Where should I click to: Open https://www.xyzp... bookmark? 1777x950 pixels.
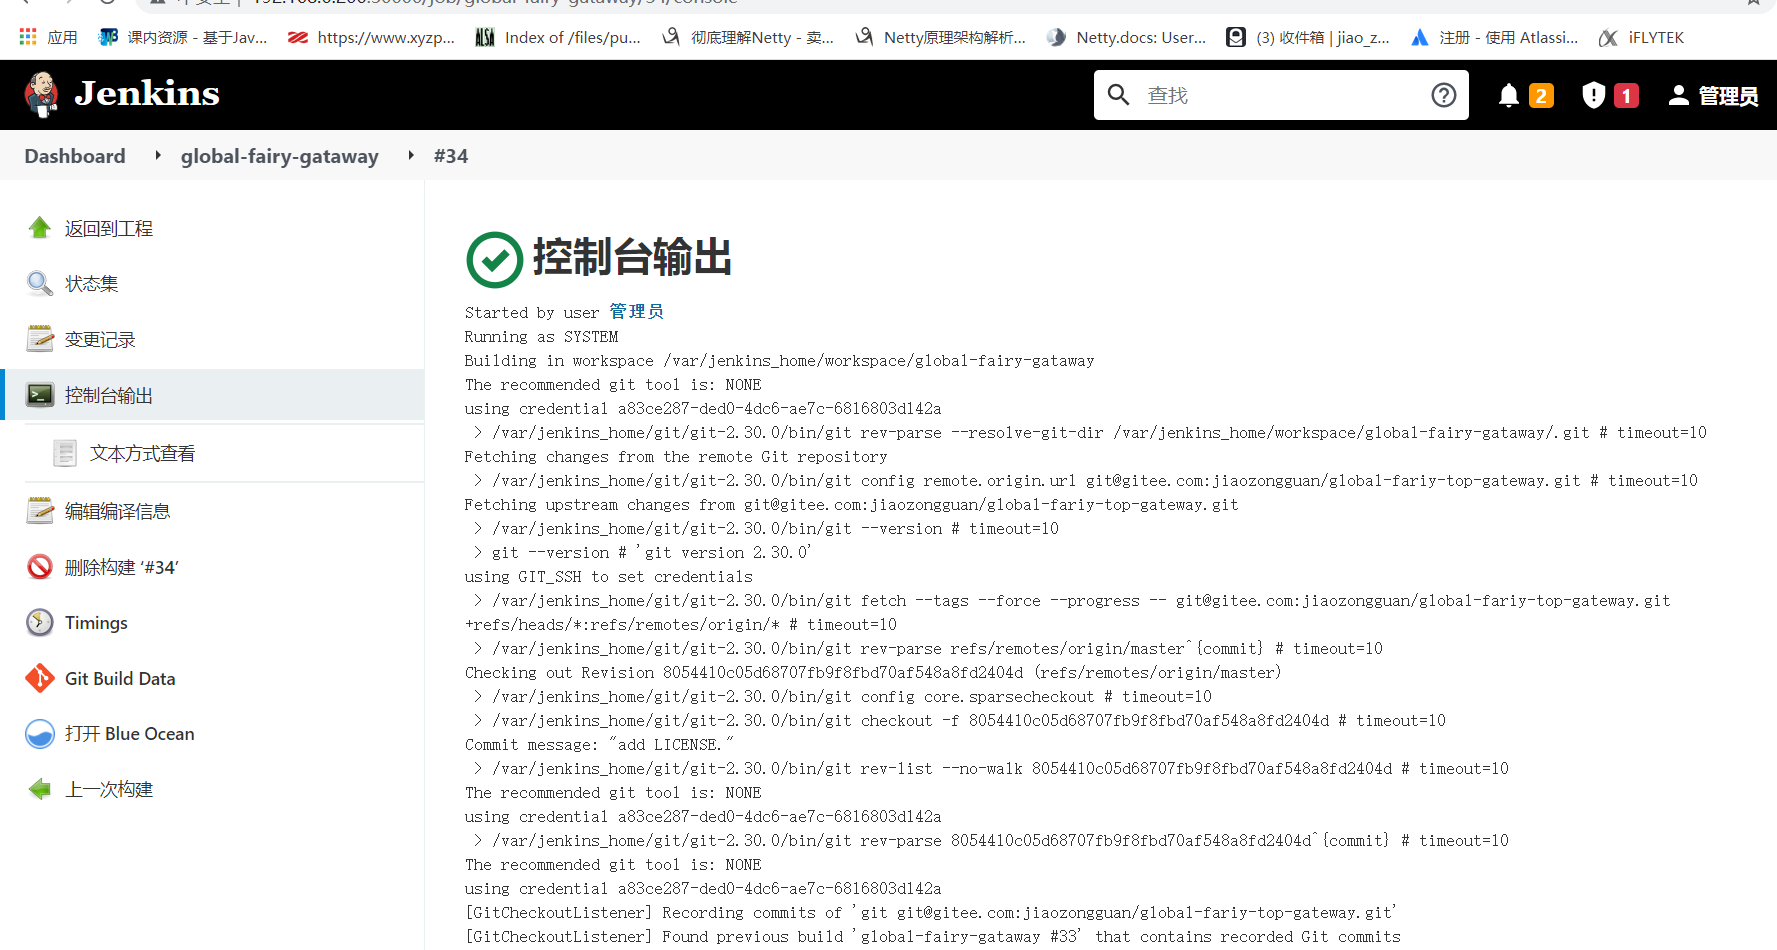click(371, 37)
